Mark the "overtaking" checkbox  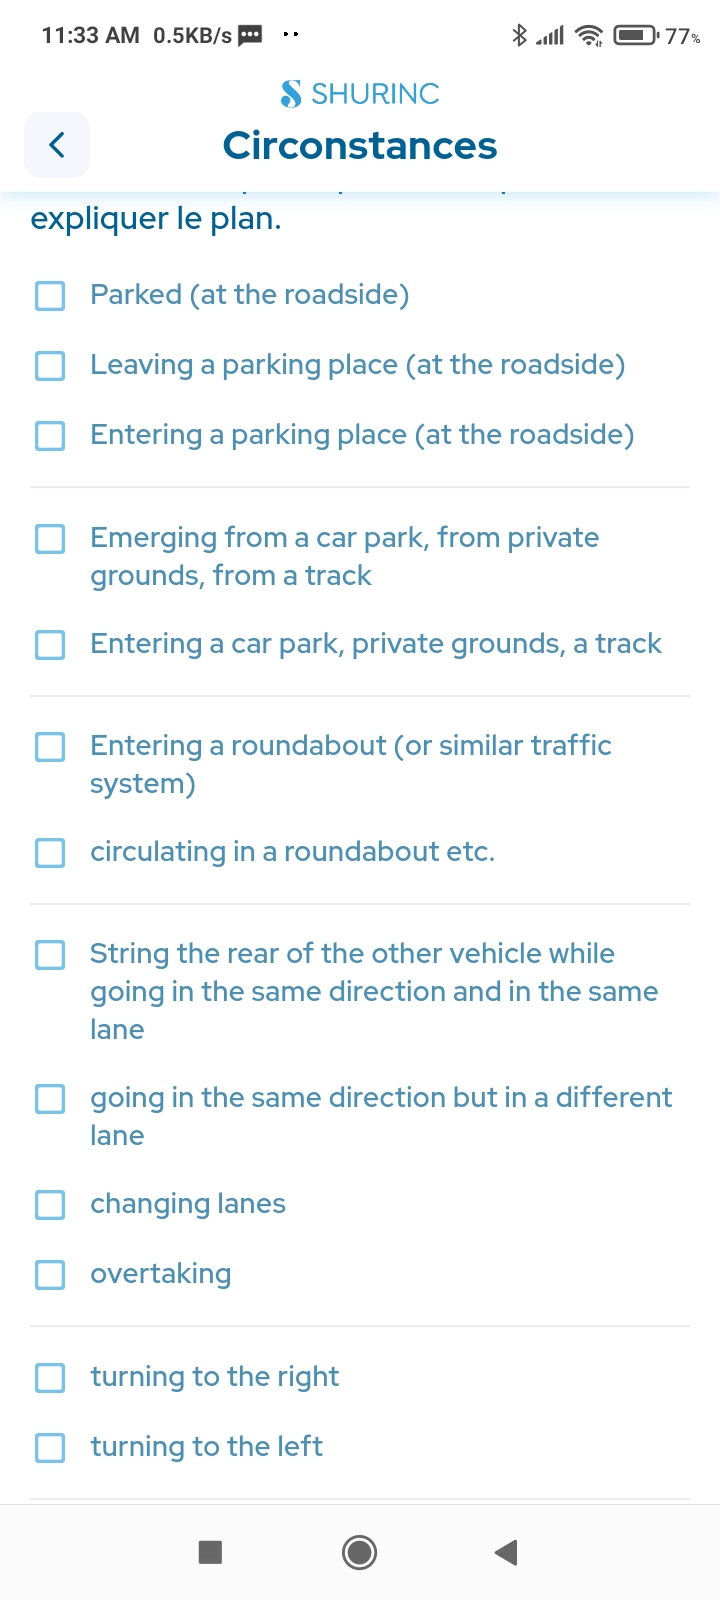tap(50, 1274)
